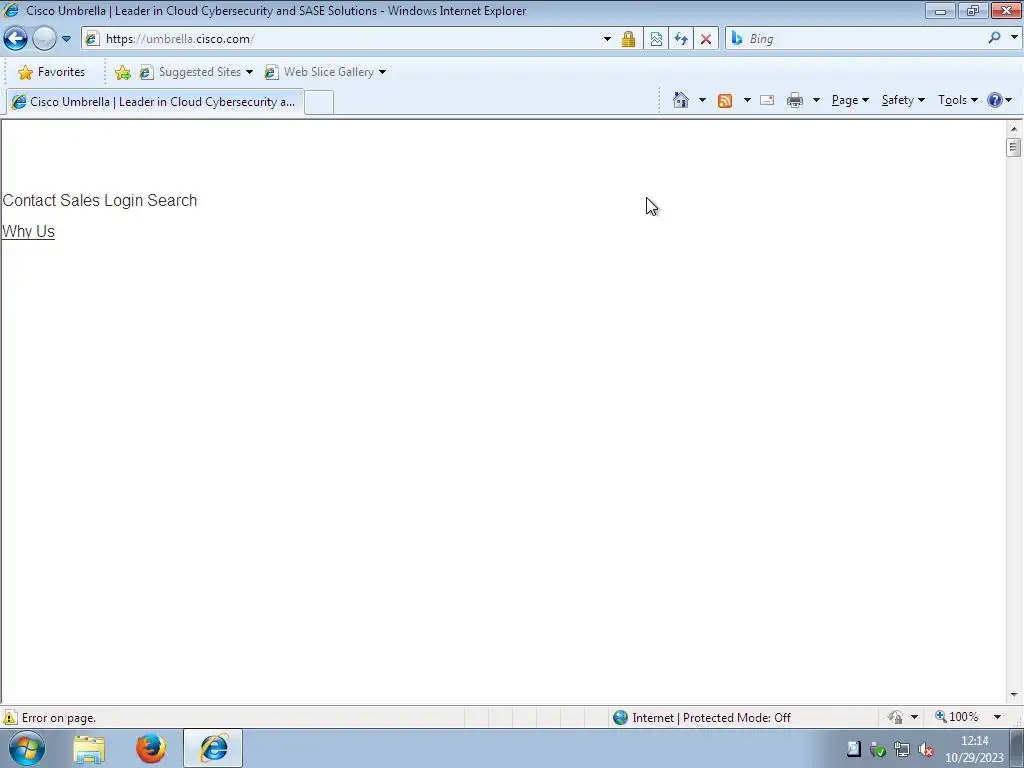View the security report lock icon
This screenshot has height=768, width=1024.
point(628,39)
